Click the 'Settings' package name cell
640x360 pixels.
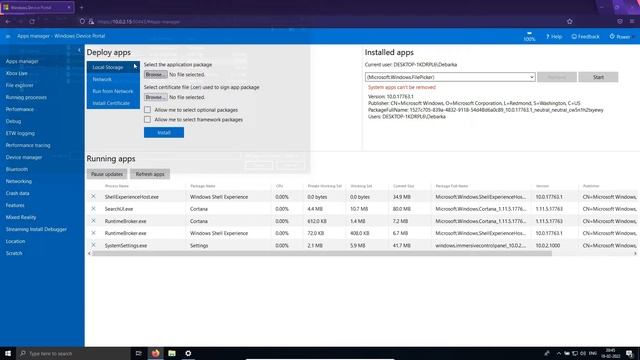pyautogui.click(x=199, y=246)
